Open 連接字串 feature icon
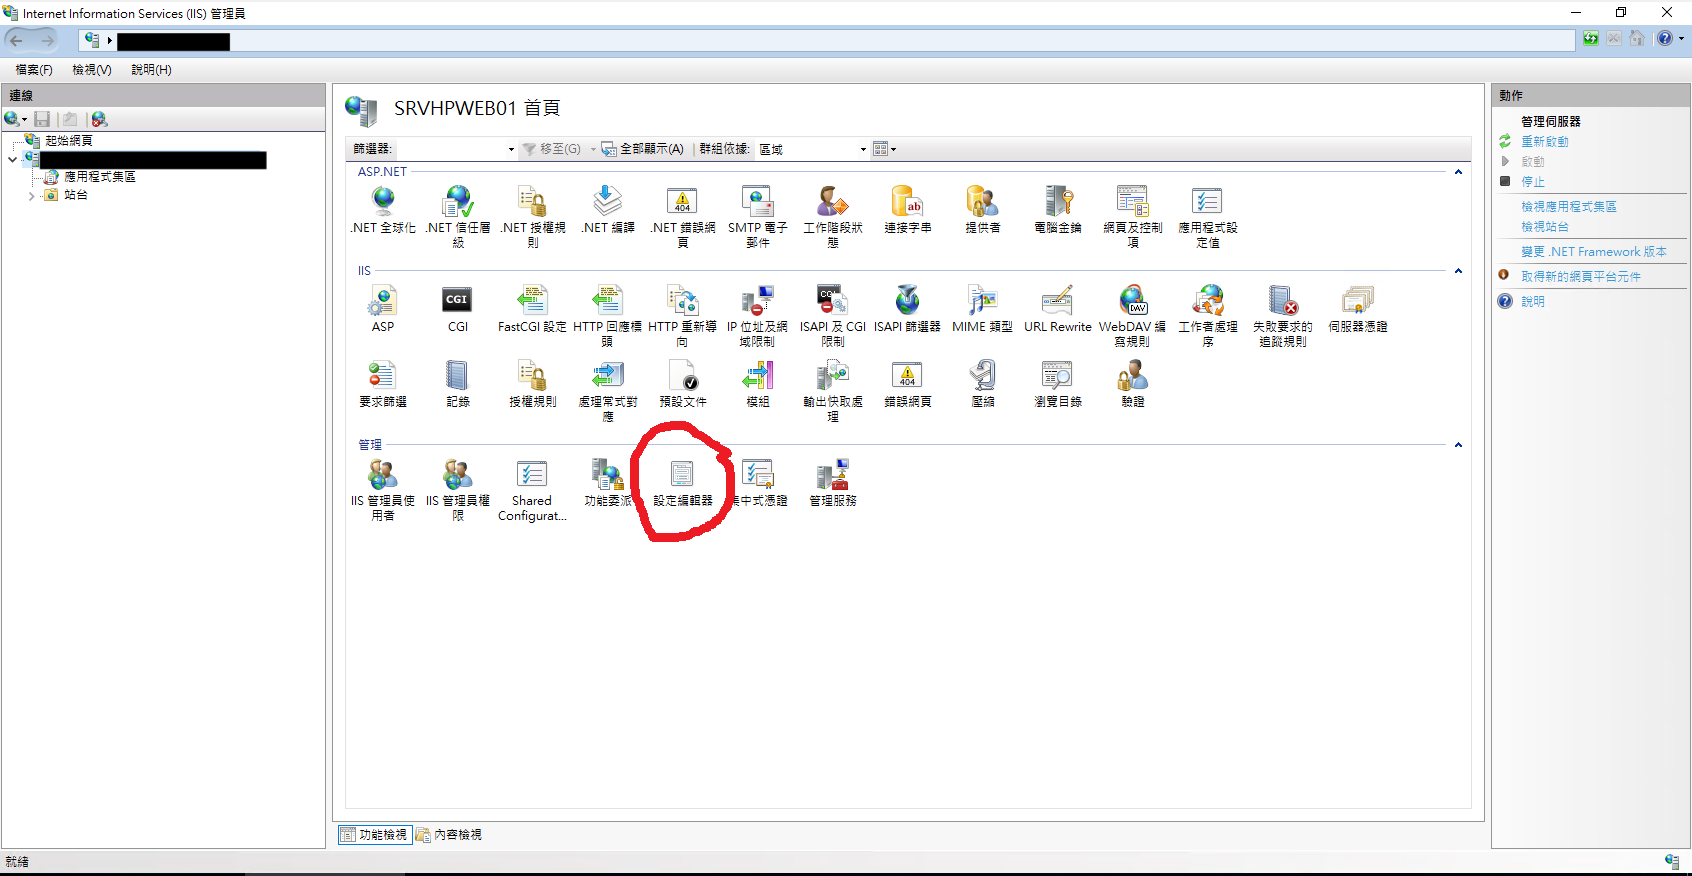The image size is (1692, 876). click(x=908, y=210)
